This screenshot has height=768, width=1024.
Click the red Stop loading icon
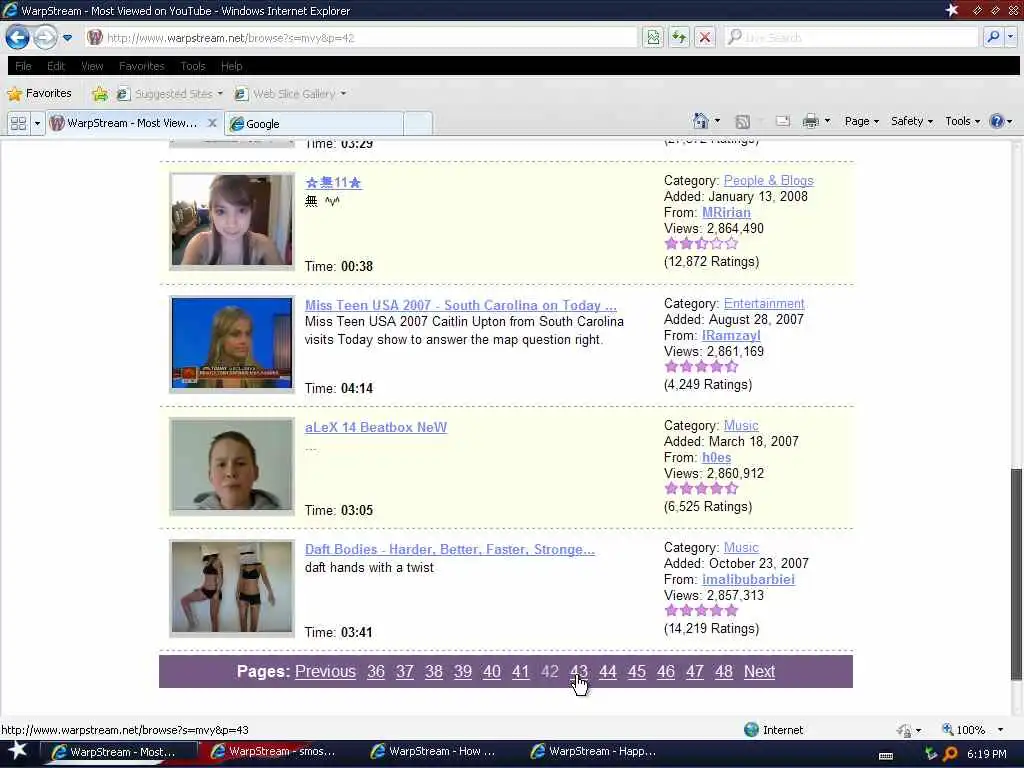tap(705, 37)
